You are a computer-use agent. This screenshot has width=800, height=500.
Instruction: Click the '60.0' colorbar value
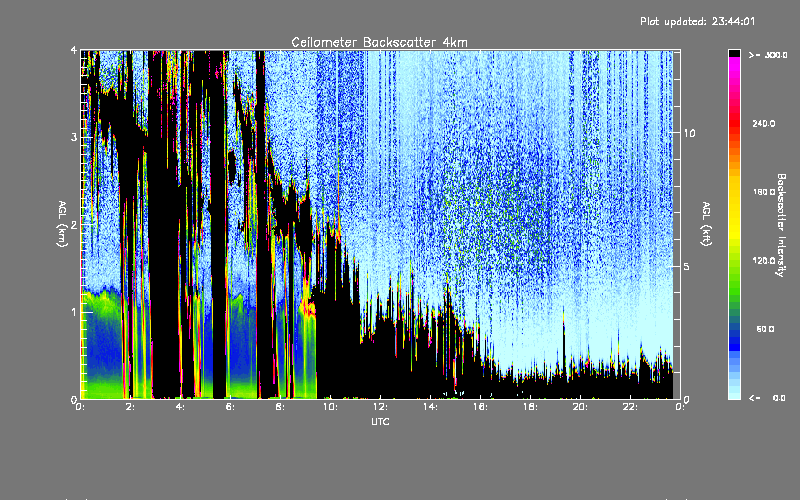(x=765, y=329)
